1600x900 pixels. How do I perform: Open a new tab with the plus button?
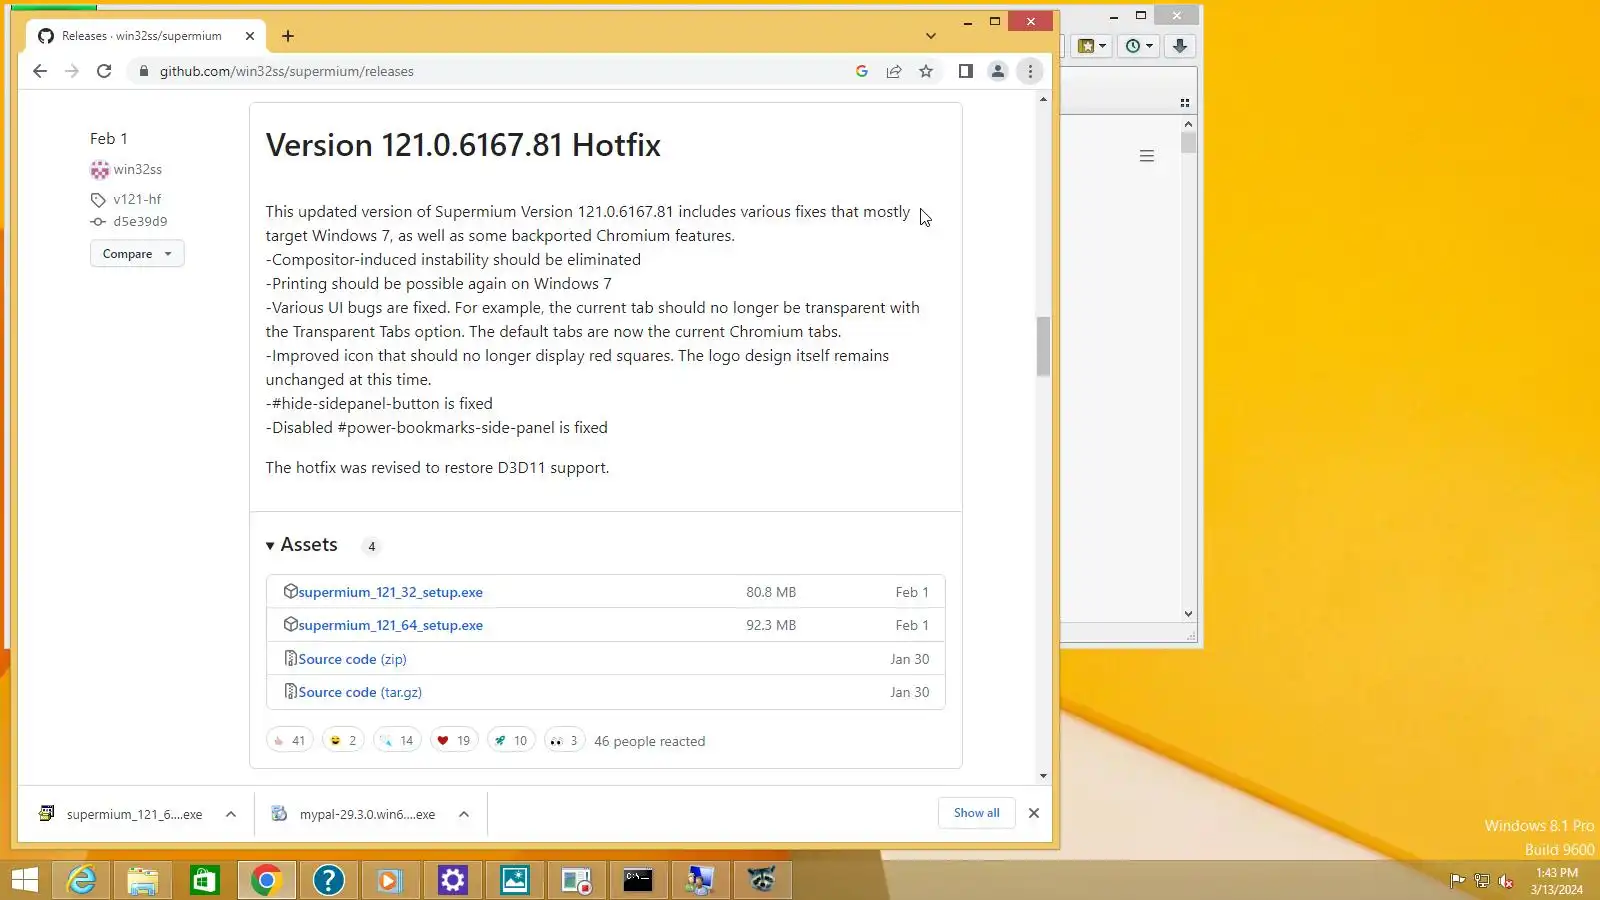click(x=288, y=36)
